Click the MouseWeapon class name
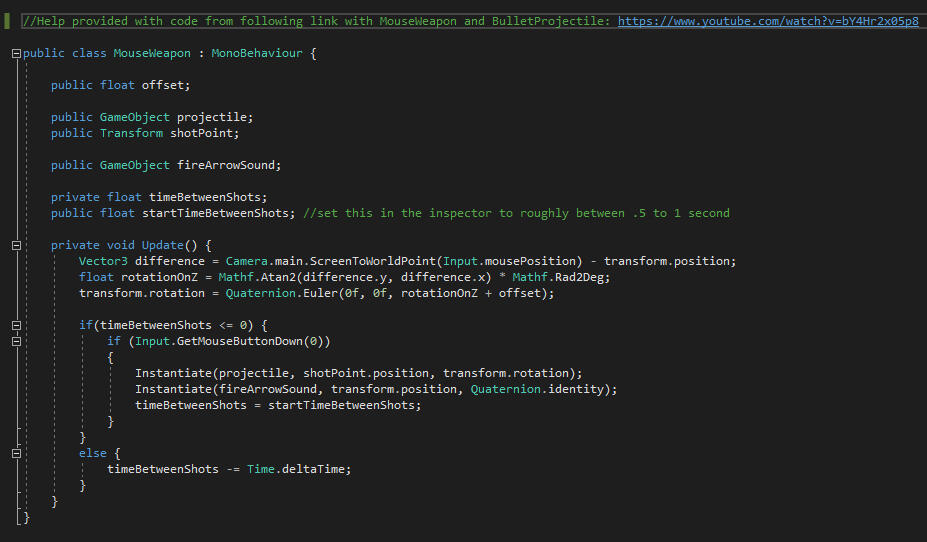The width and height of the screenshot is (927, 542). click(152, 53)
